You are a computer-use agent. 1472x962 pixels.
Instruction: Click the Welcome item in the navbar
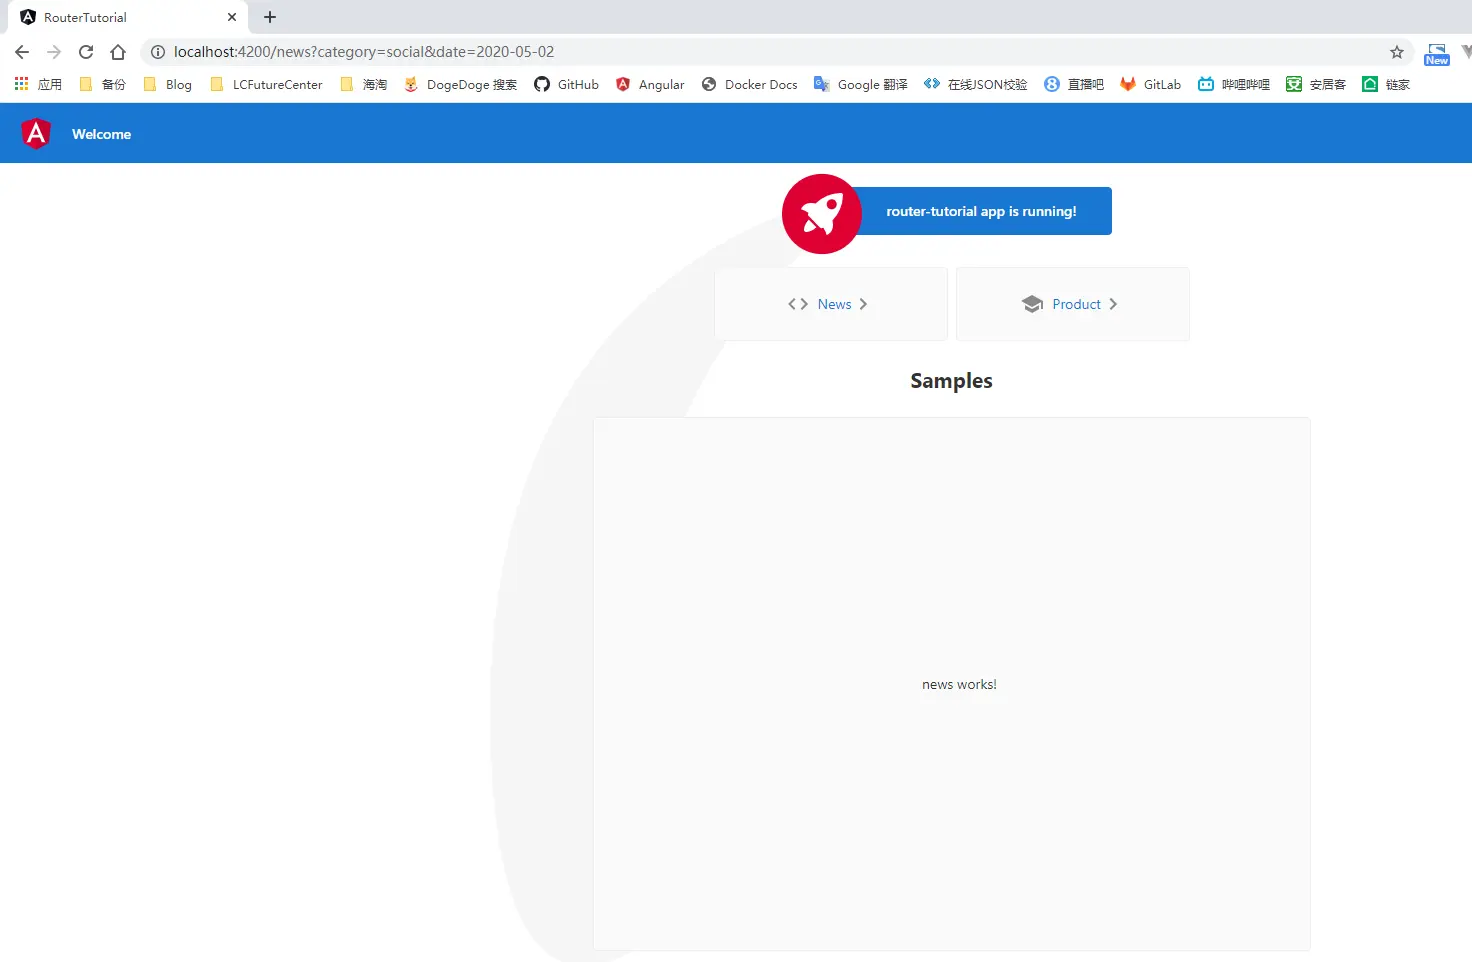(100, 133)
